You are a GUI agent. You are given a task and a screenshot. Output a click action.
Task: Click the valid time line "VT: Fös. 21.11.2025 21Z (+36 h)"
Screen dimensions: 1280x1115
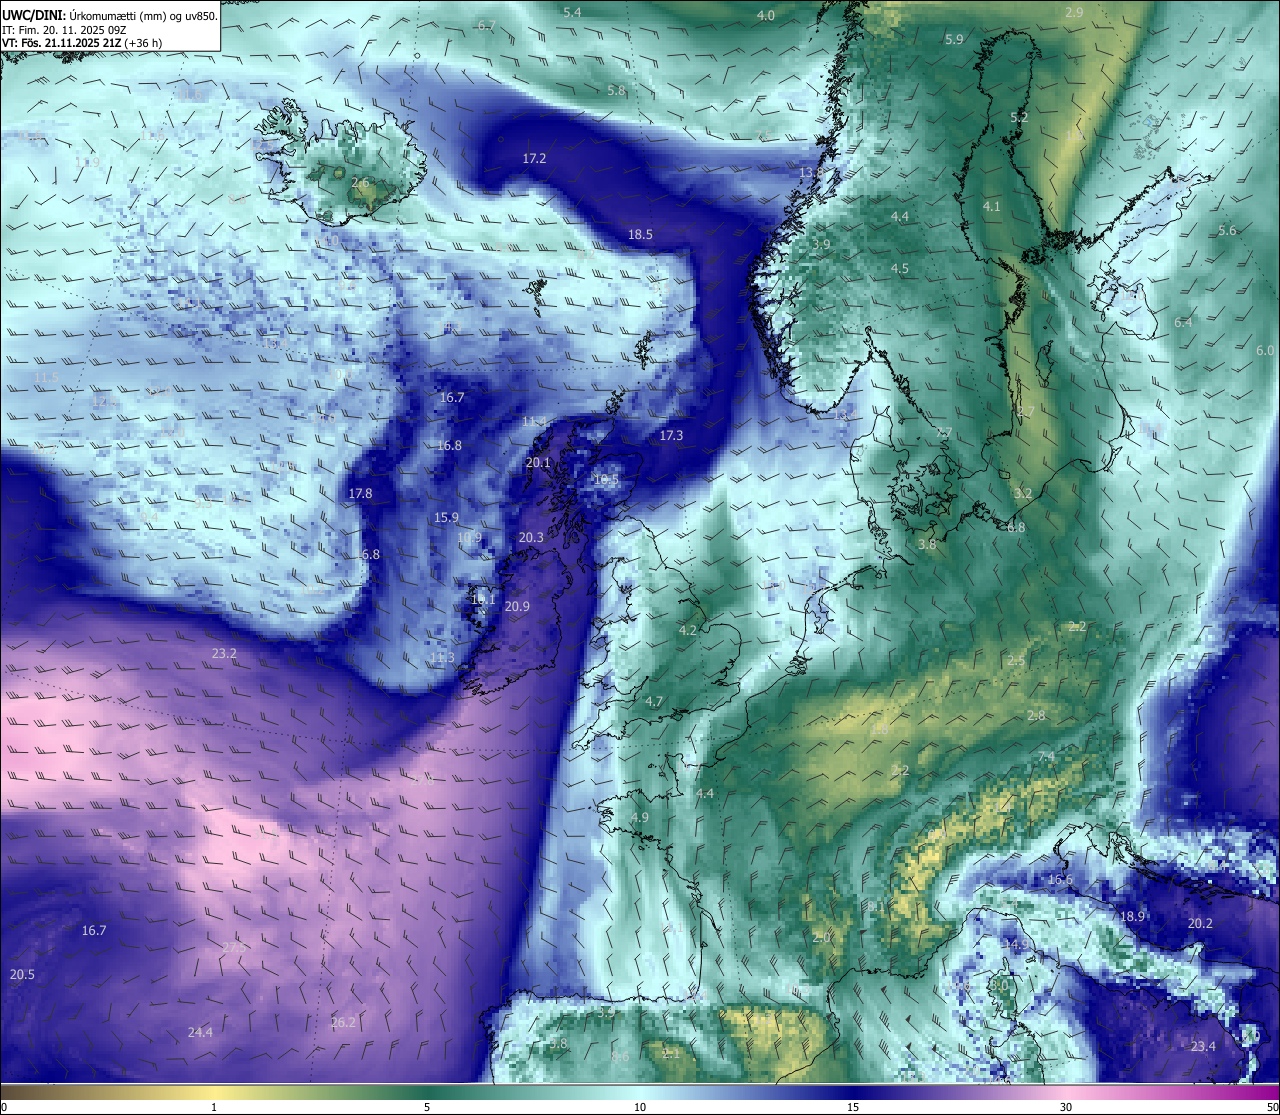[83, 43]
